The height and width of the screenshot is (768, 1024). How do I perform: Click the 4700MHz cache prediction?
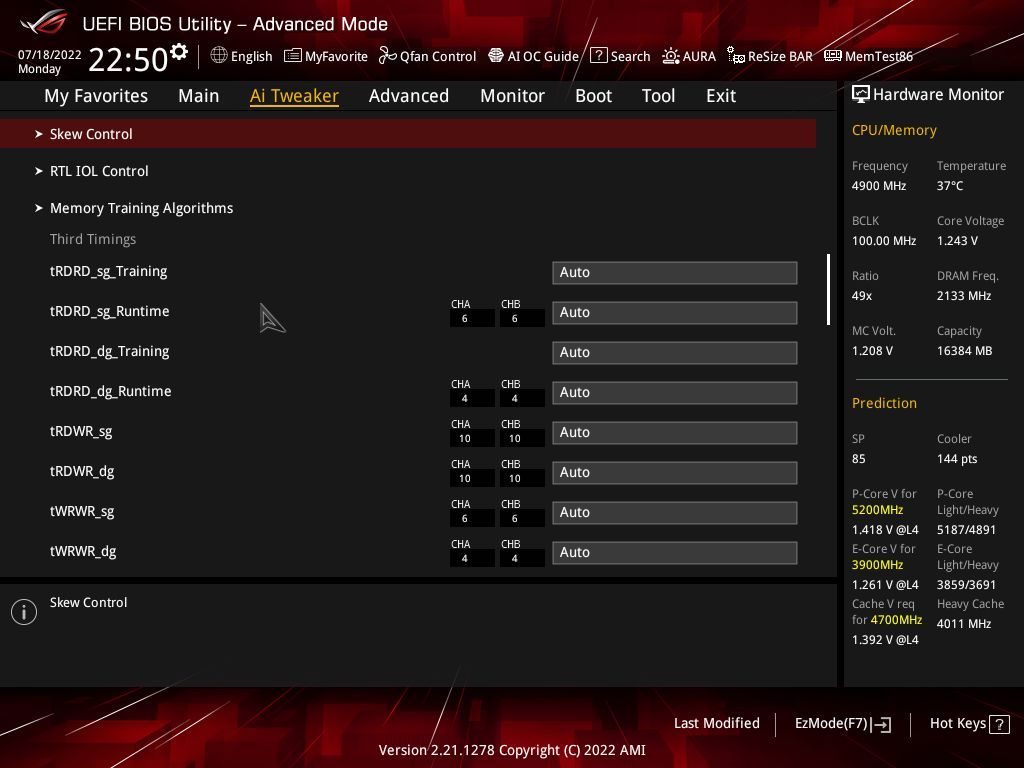point(896,620)
